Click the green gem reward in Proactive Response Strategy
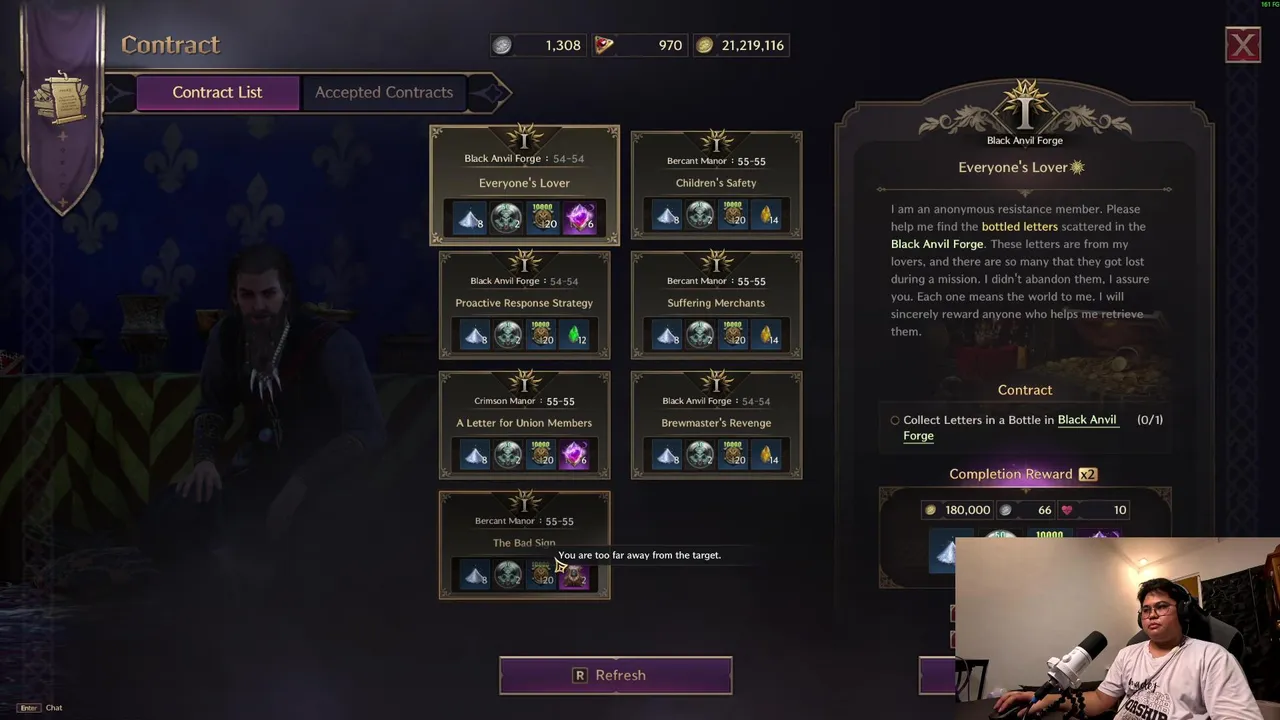 (x=576, y=335)
